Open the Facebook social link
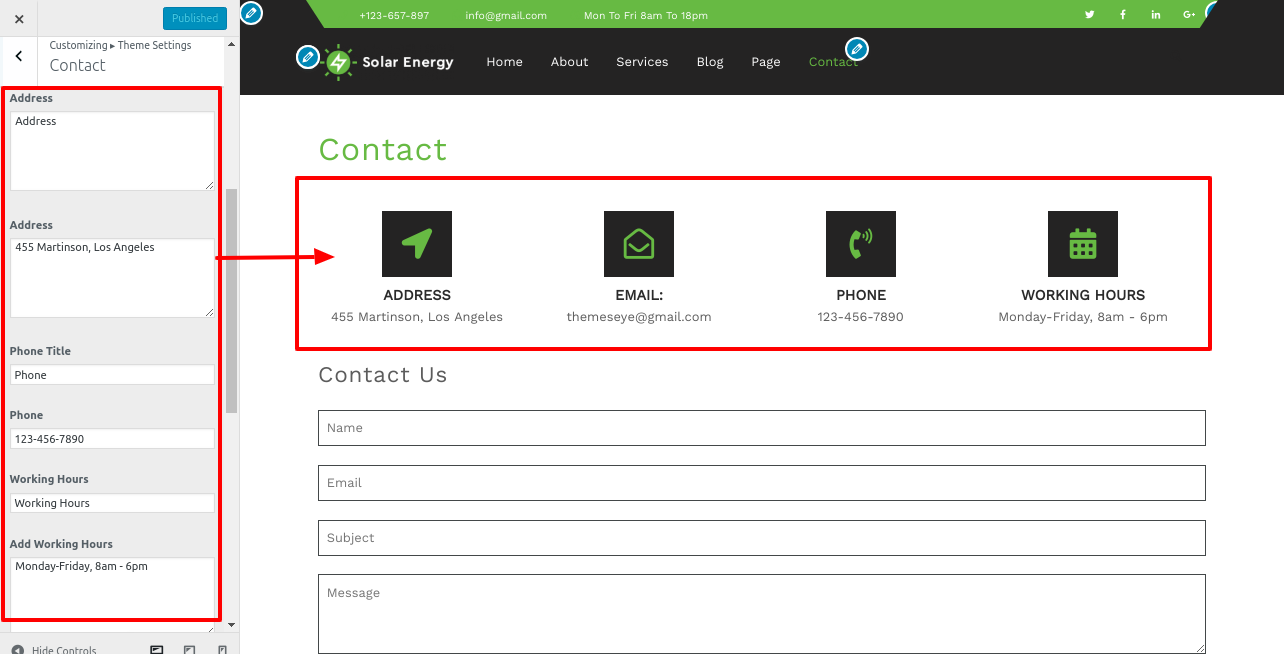Screen dimensions: 1284x654 pyautogui.click(x=1123, y=15)
